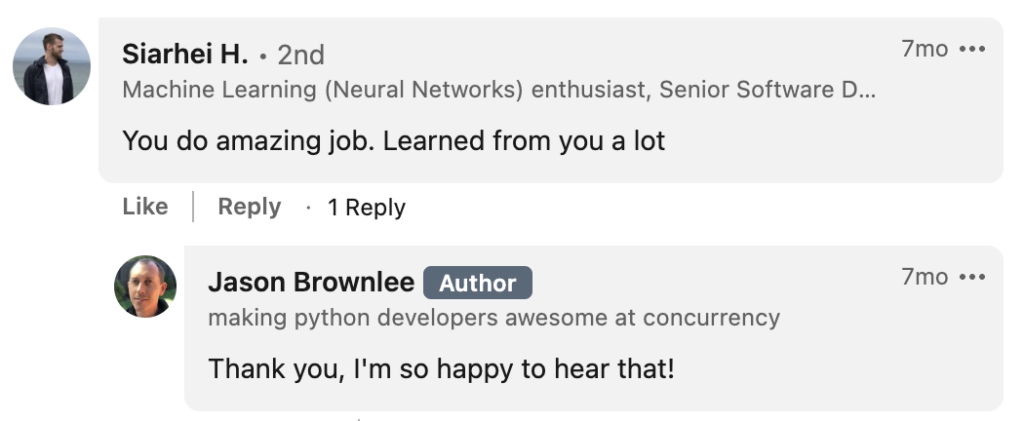Click Siarhei H.'s profile picture
This screenshot has height=421, width=1024.
coord(52,67)
